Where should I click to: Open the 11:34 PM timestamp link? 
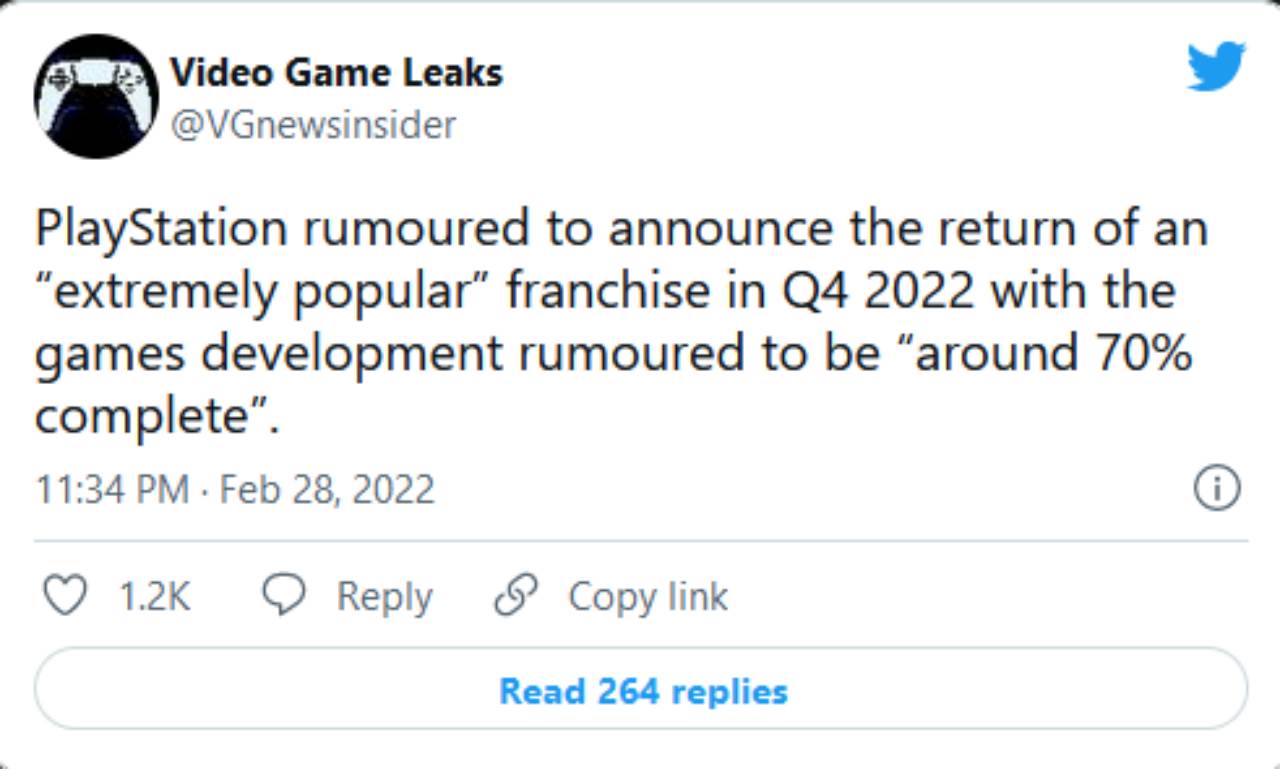pyautogui.click(x=112, y=490)
